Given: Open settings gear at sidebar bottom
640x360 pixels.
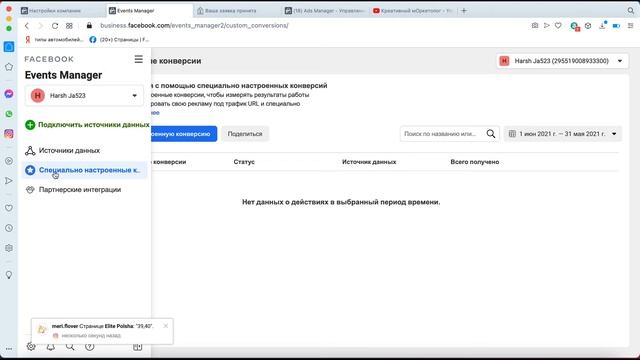Looking at the screenshot, I should click(x=31, y=347).
